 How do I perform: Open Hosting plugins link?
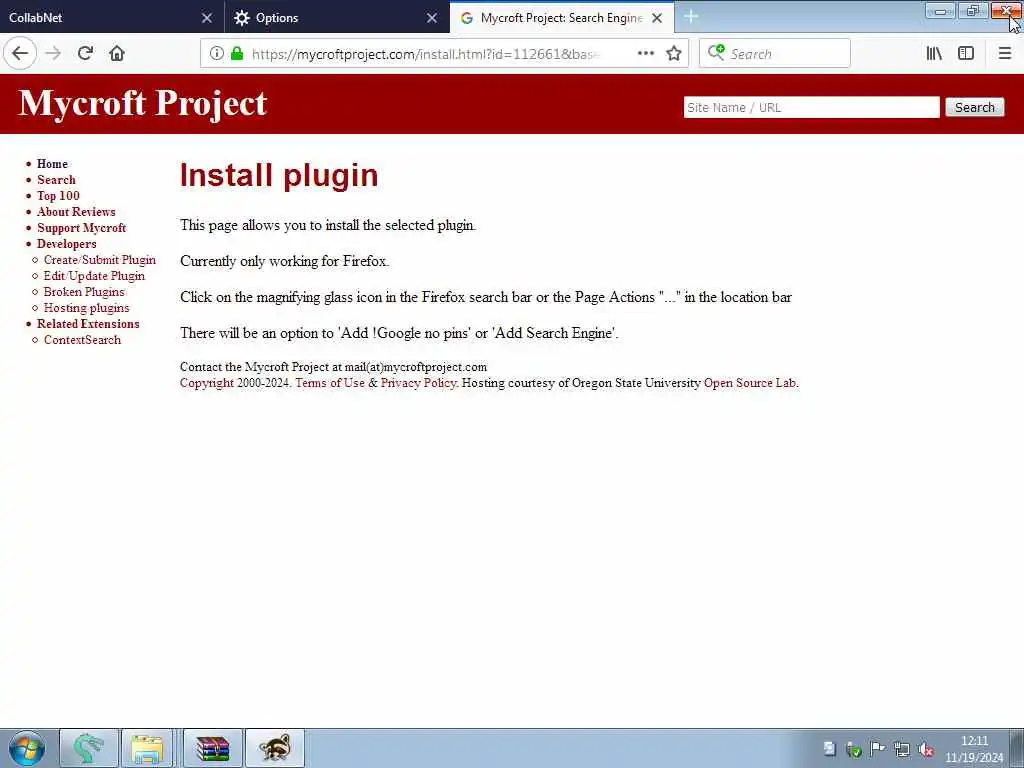pos(86,308)
